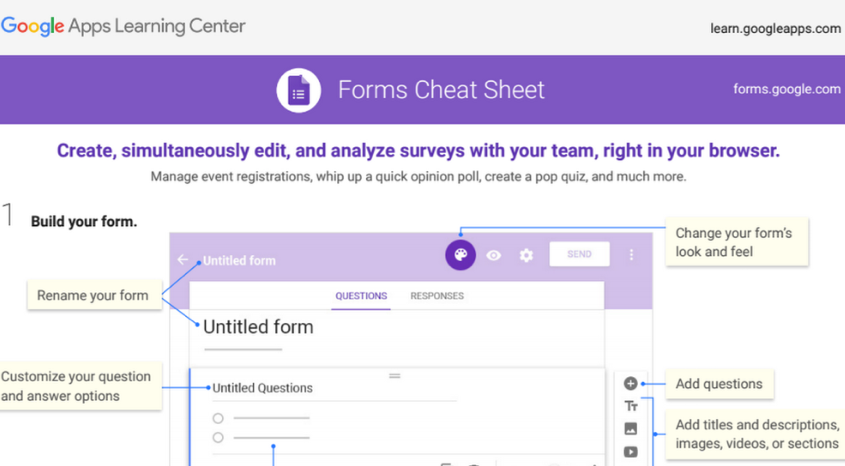Viewport: 845px width, 466px height.
Task: Click the add title and description icon
Action: 630,406
